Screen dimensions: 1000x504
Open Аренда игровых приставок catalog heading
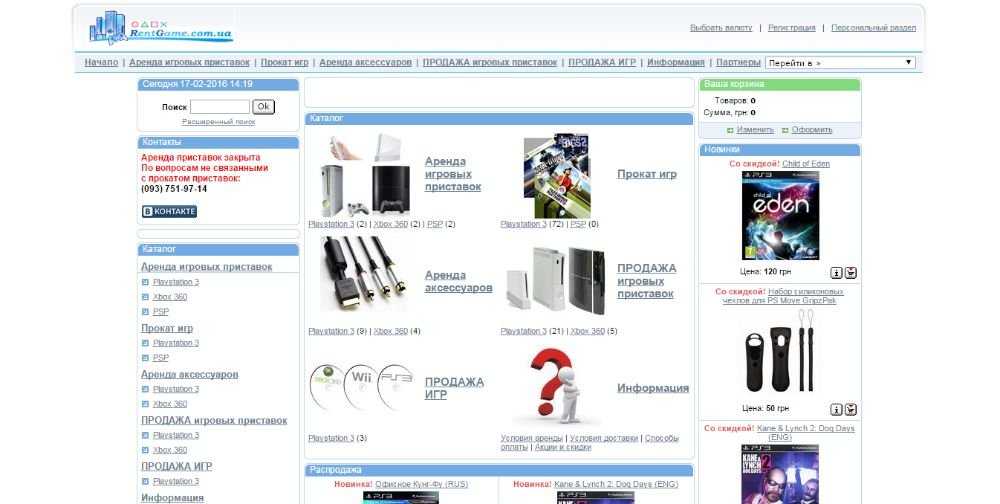coord(453,174)
